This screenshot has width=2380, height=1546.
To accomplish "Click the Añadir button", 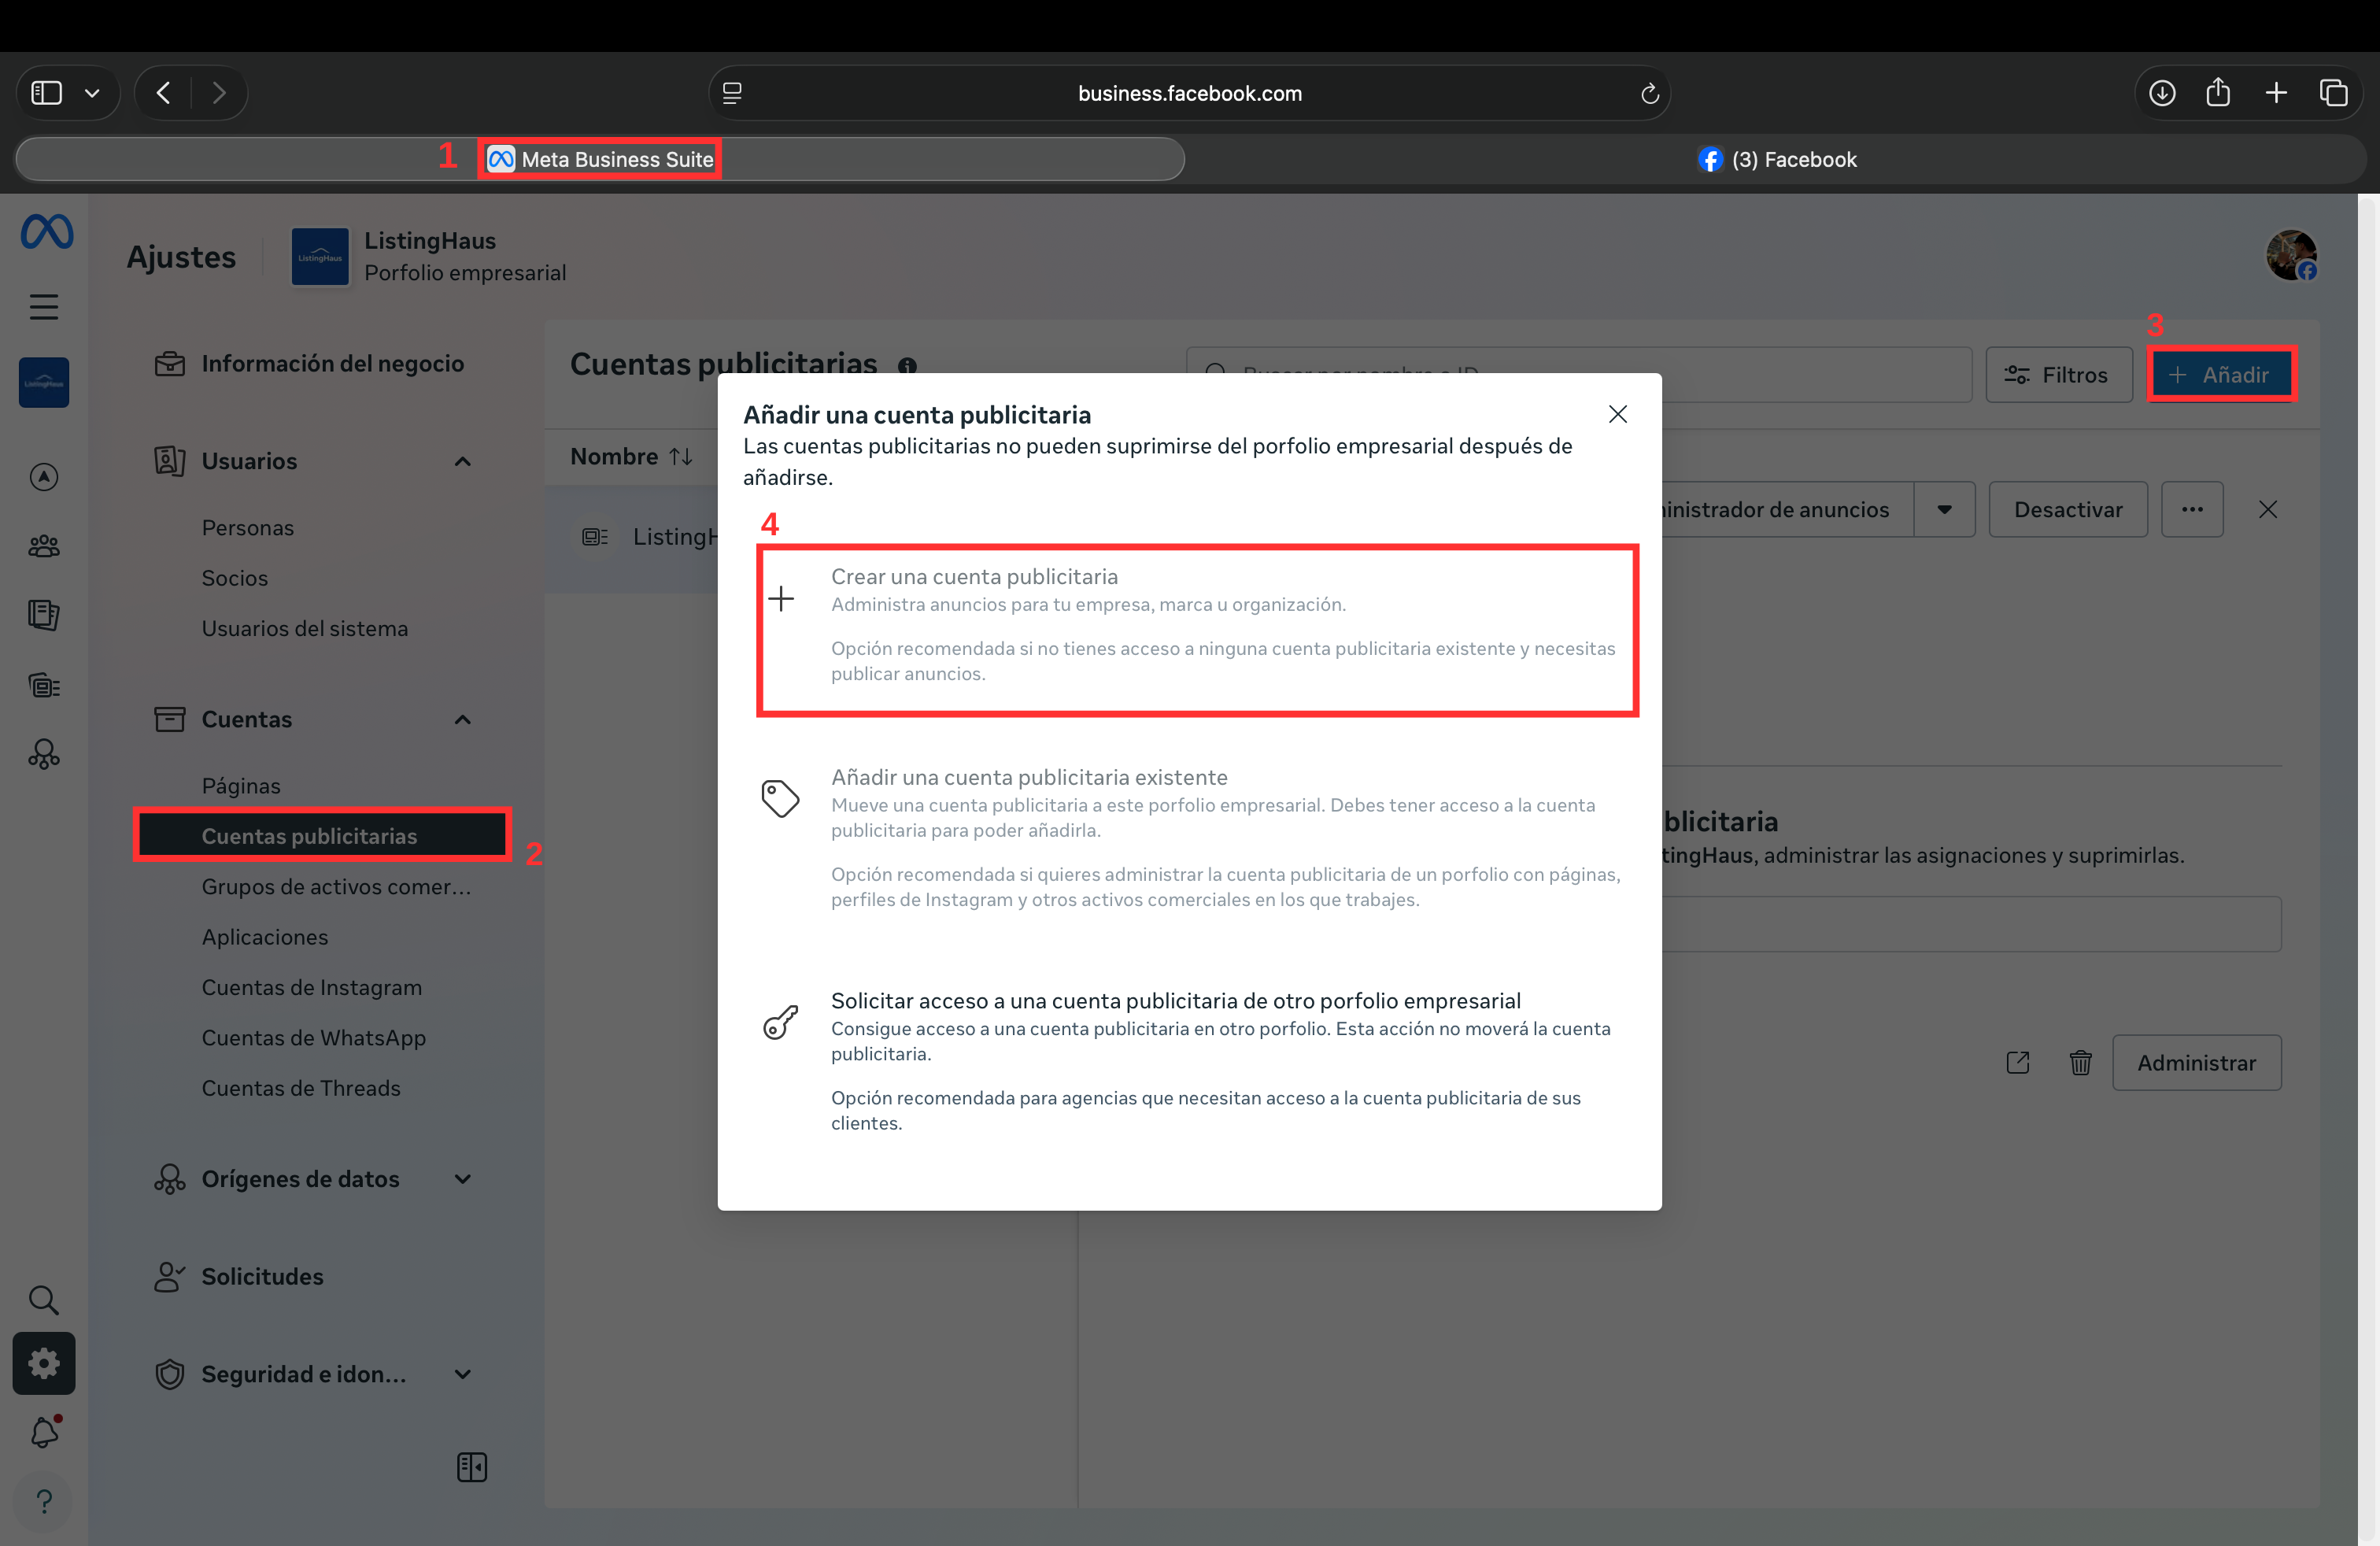I will point(2220,374).
